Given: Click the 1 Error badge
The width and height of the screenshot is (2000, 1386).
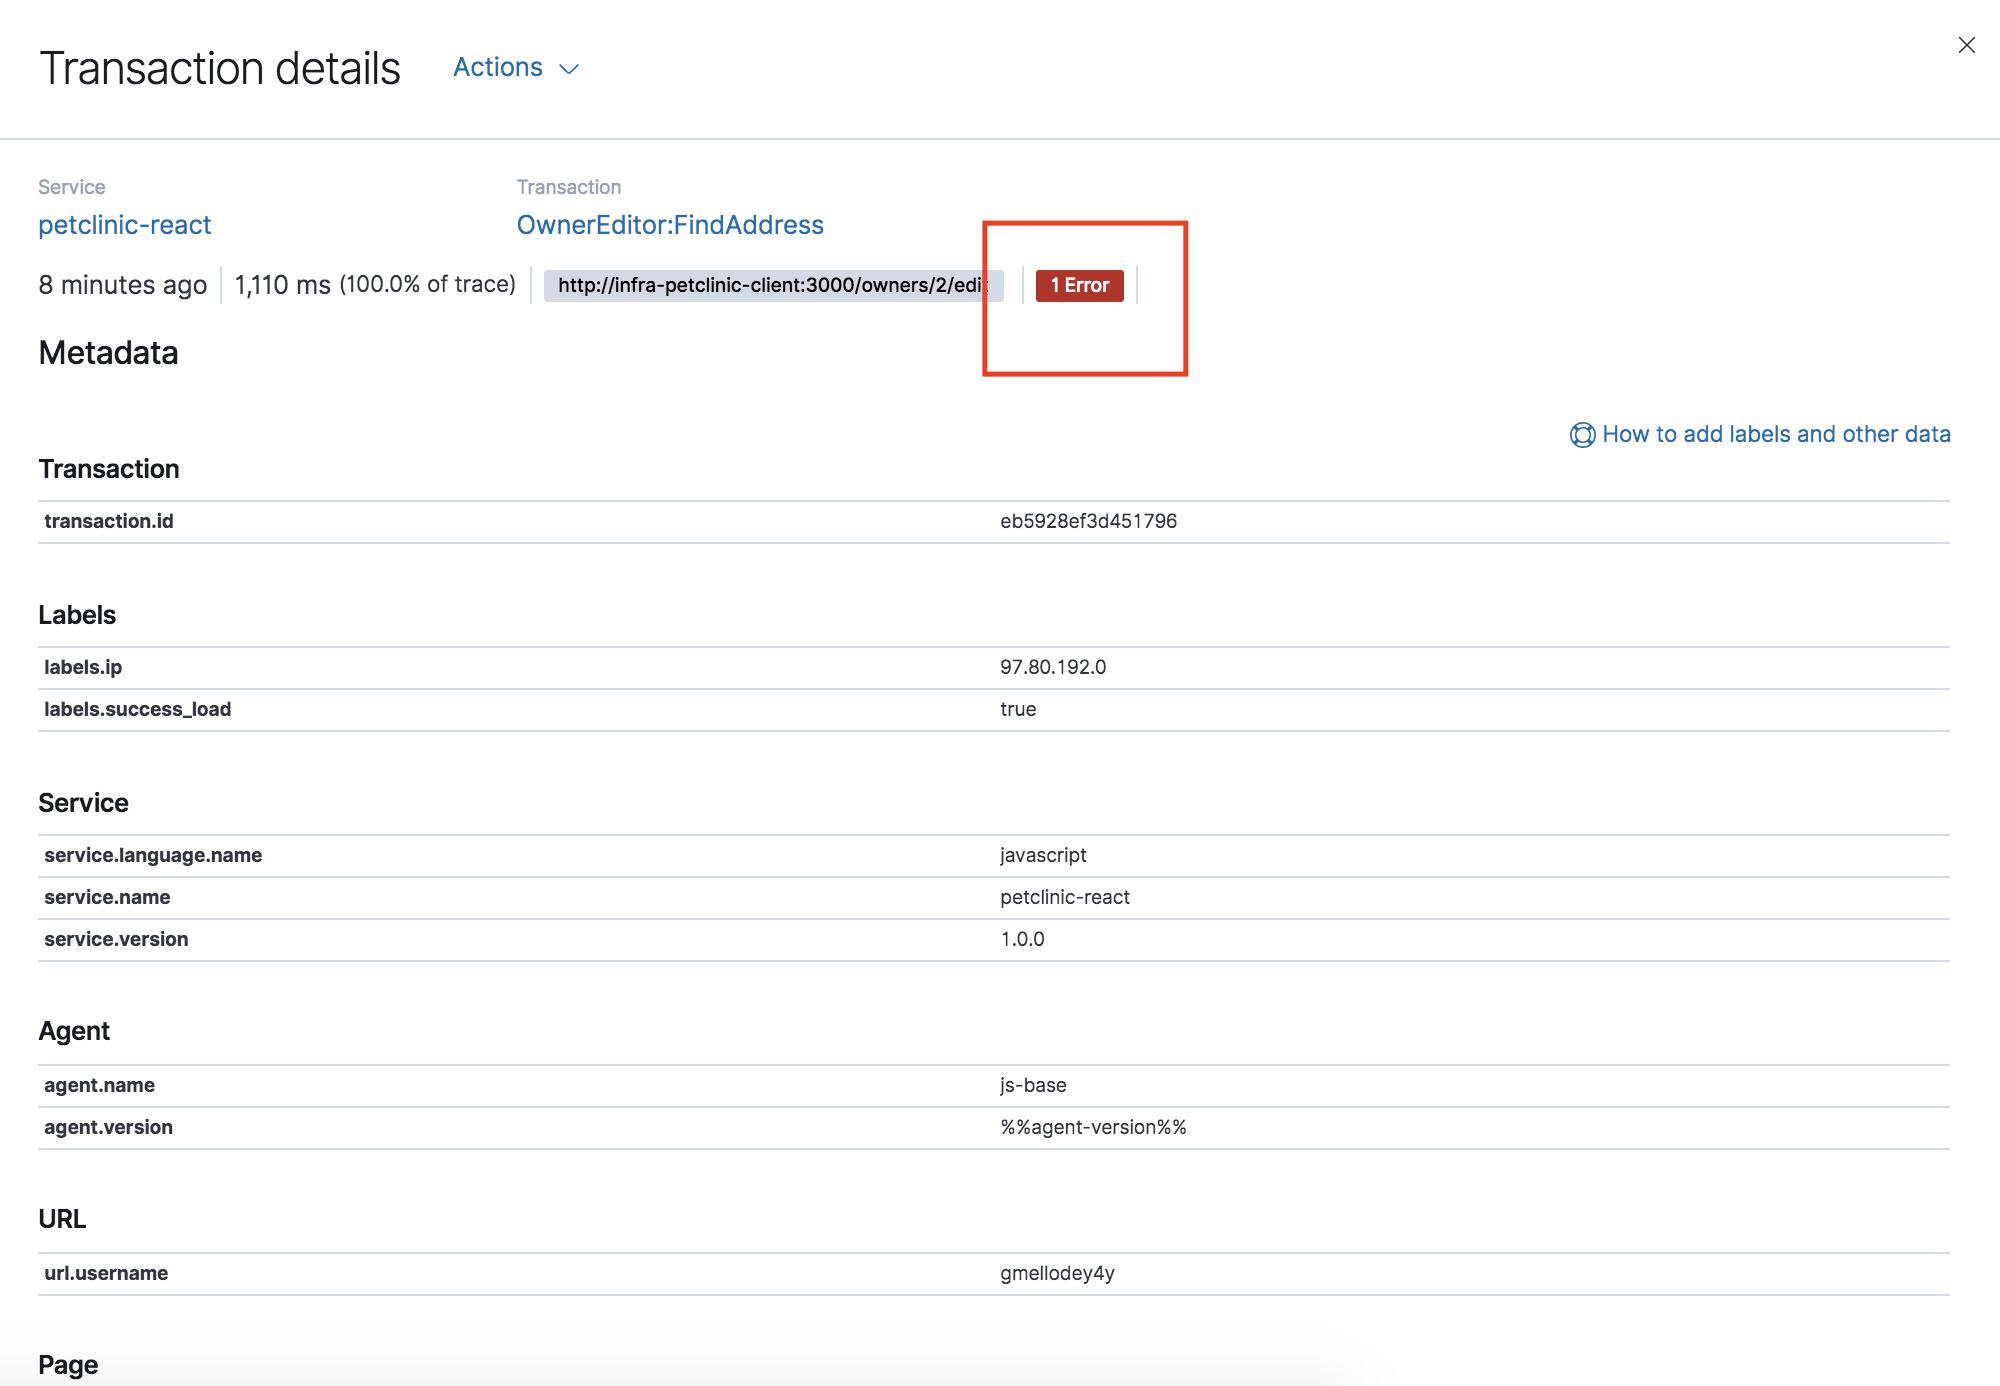Looking at the screenshot, I should point(1079,285).
